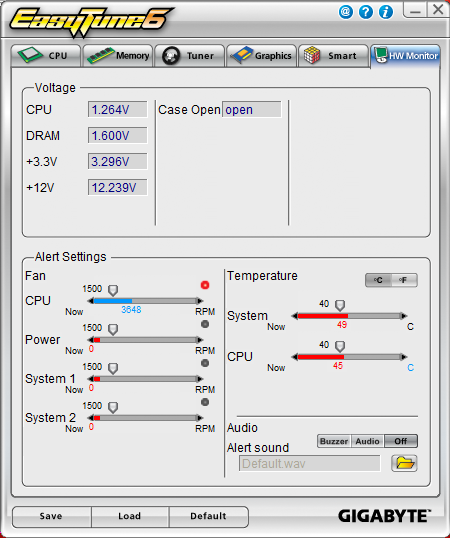Click the Case Open status field

252,109
